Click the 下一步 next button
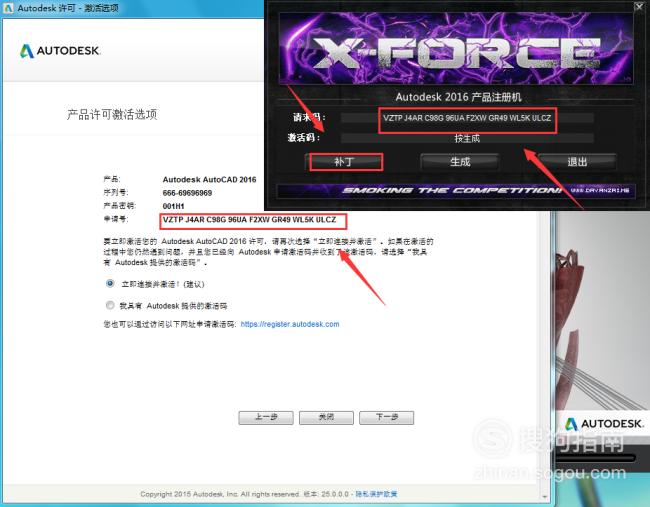This screenshot has height=507, width=650. [386, 417]
